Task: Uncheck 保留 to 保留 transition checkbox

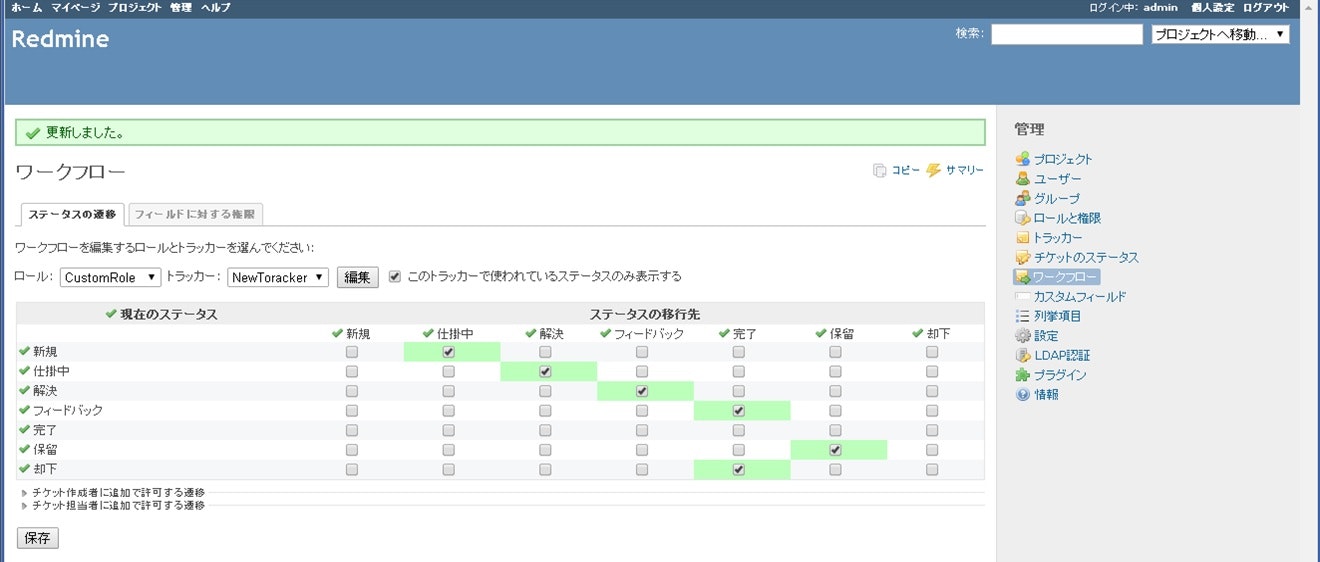Action: click(x=835, y=450)
